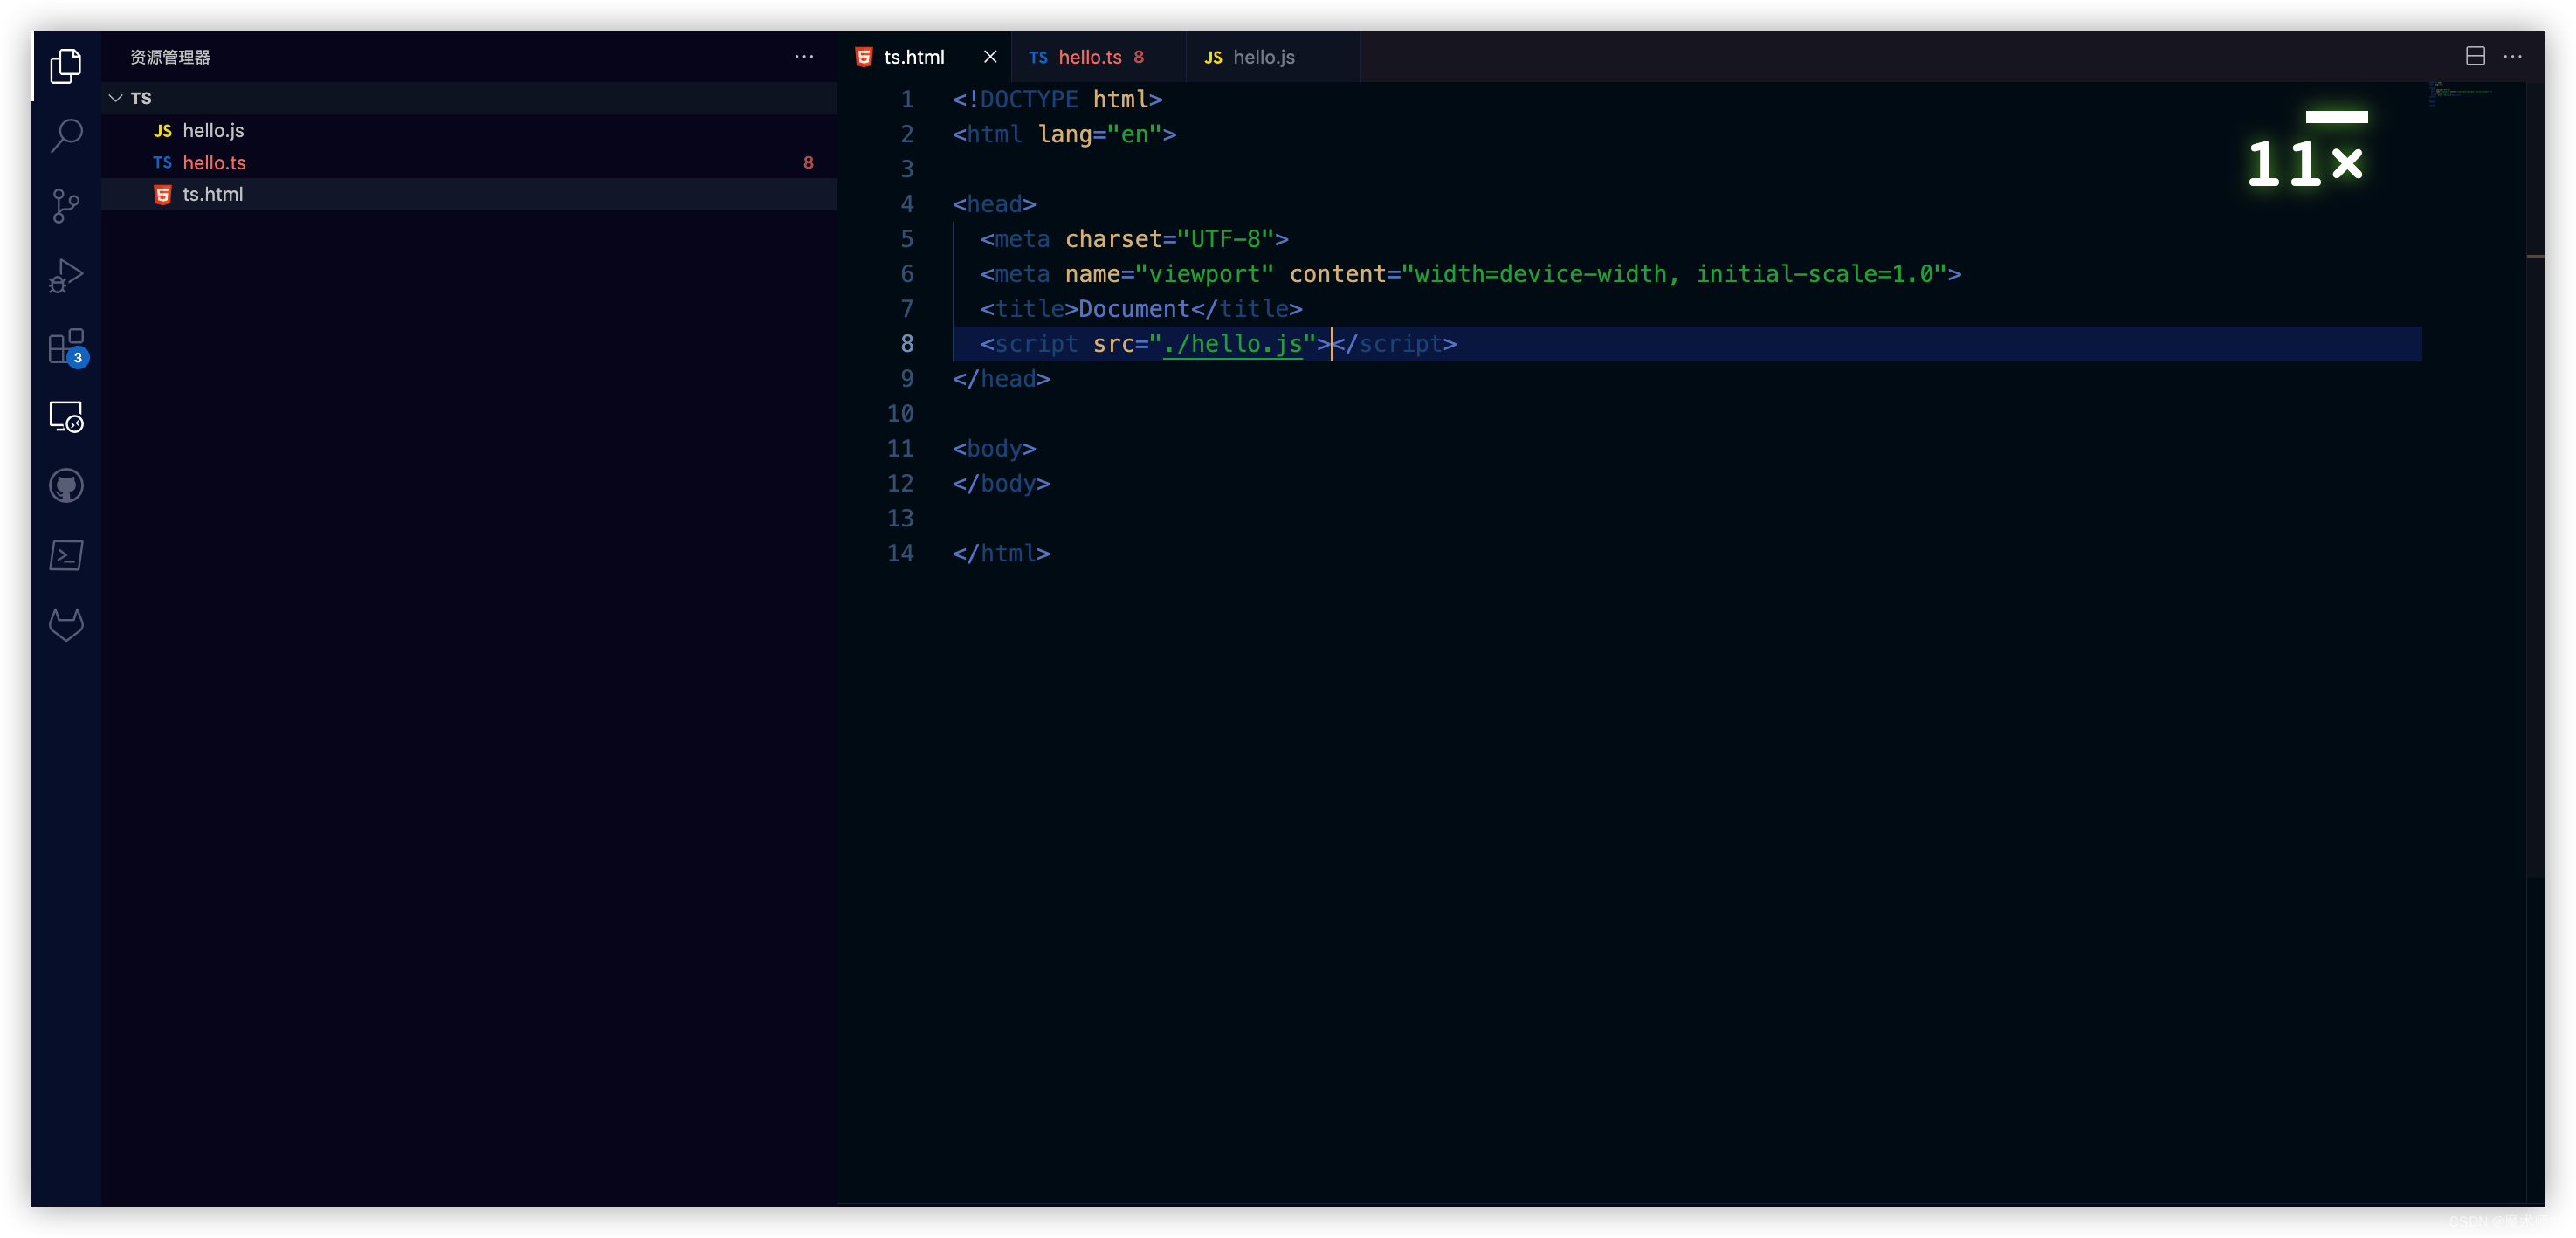Click line number 8 in the gutter
Image resolution: width=2576 pixels, height=1238 pixels.
tap(906, 344)
